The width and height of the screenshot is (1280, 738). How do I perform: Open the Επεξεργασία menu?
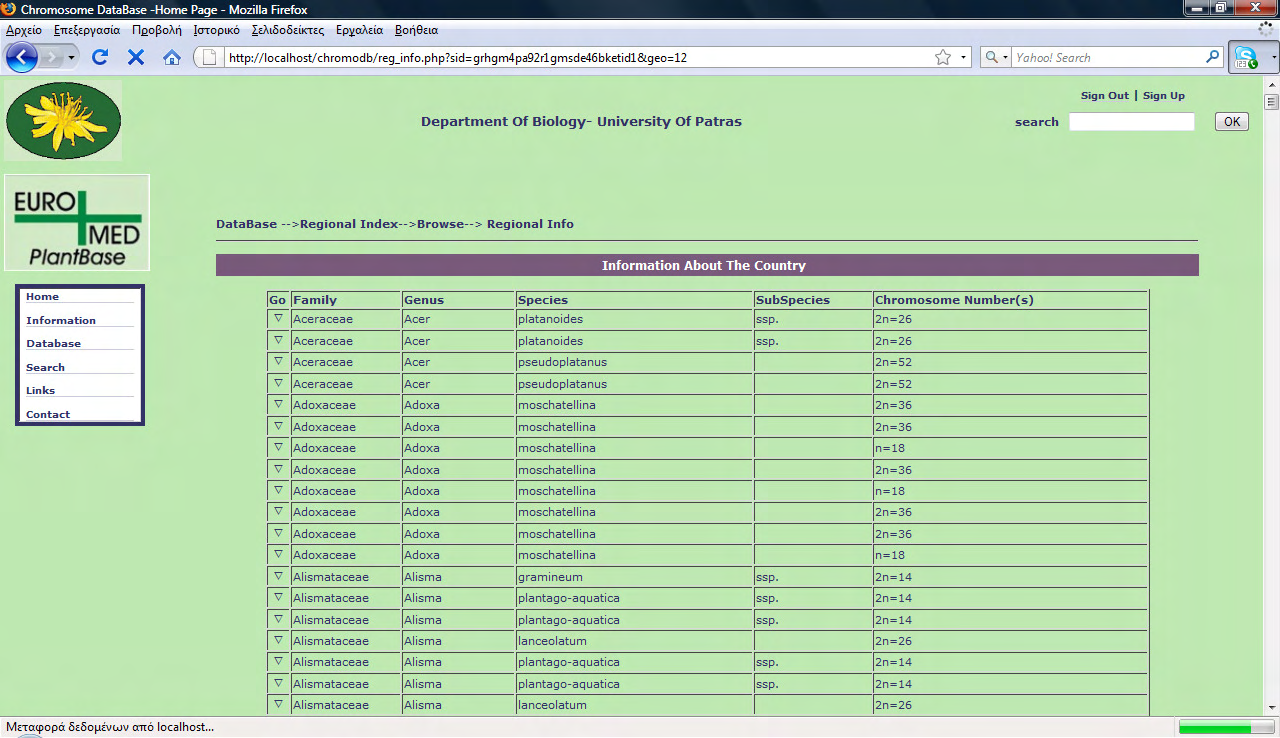(87, 30)
